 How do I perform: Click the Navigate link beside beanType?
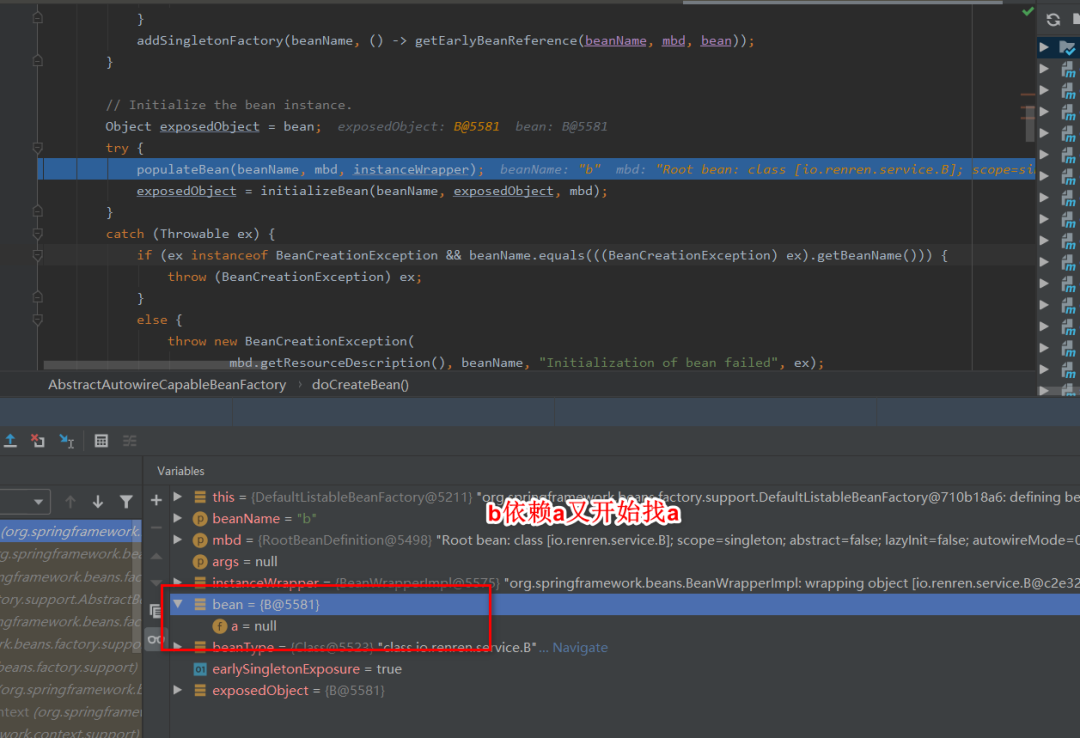click(580, 648)
